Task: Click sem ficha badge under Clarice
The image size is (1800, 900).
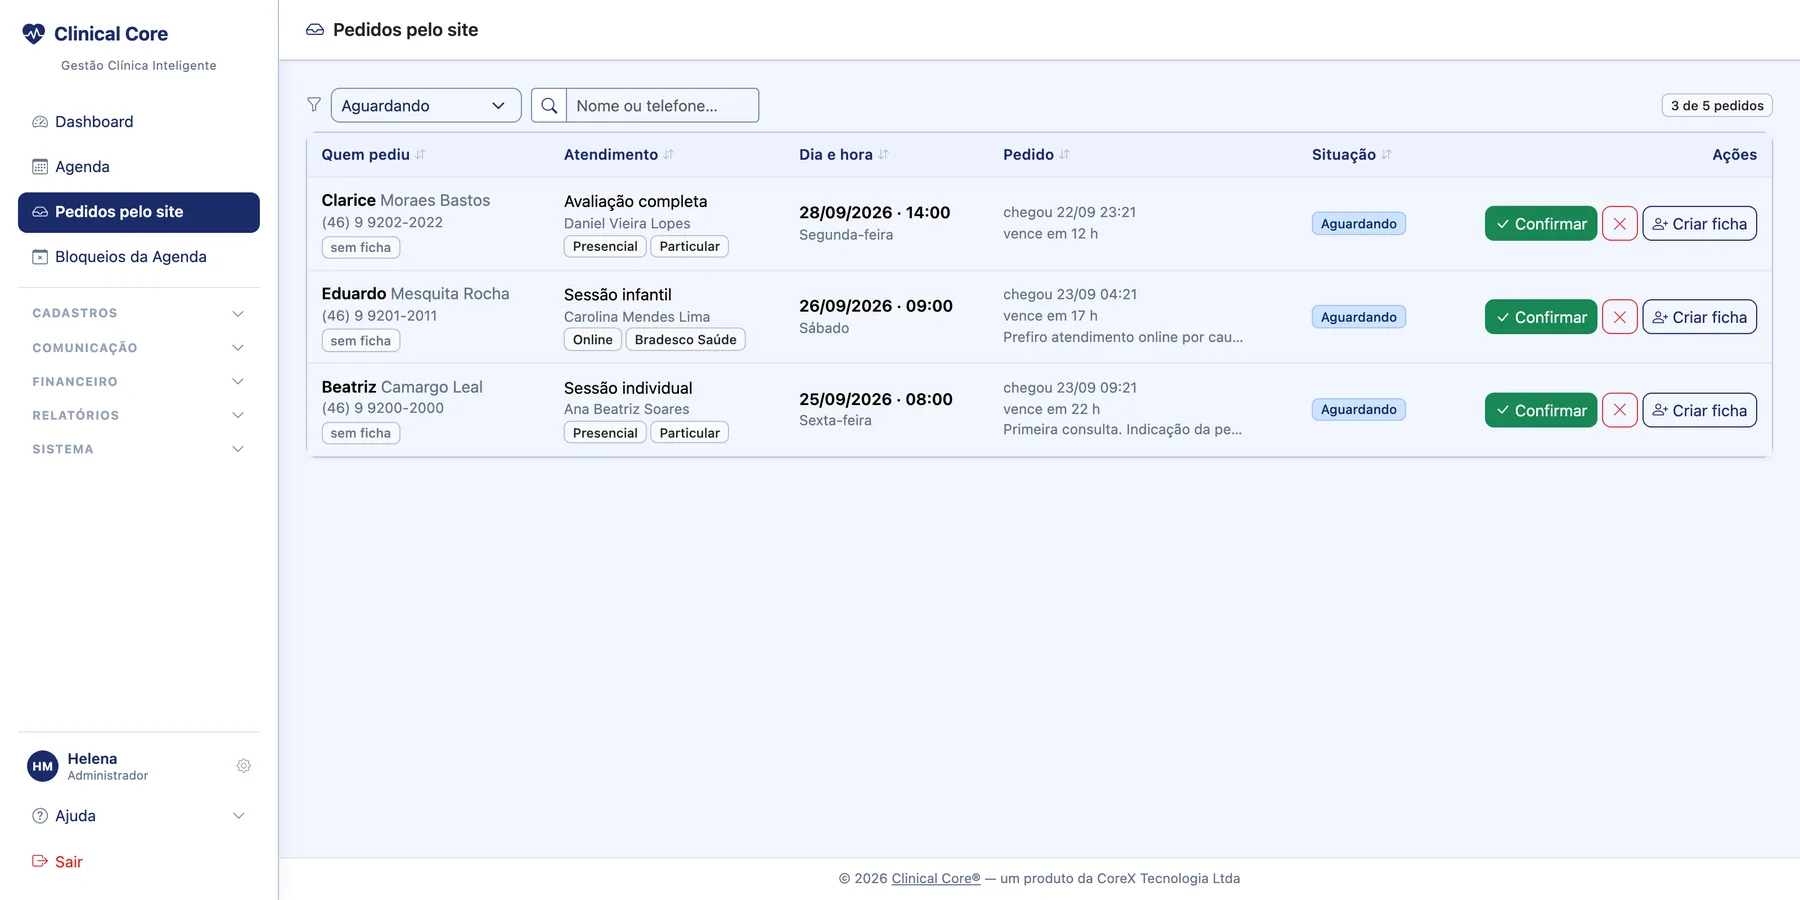Action: coord(361,247)
